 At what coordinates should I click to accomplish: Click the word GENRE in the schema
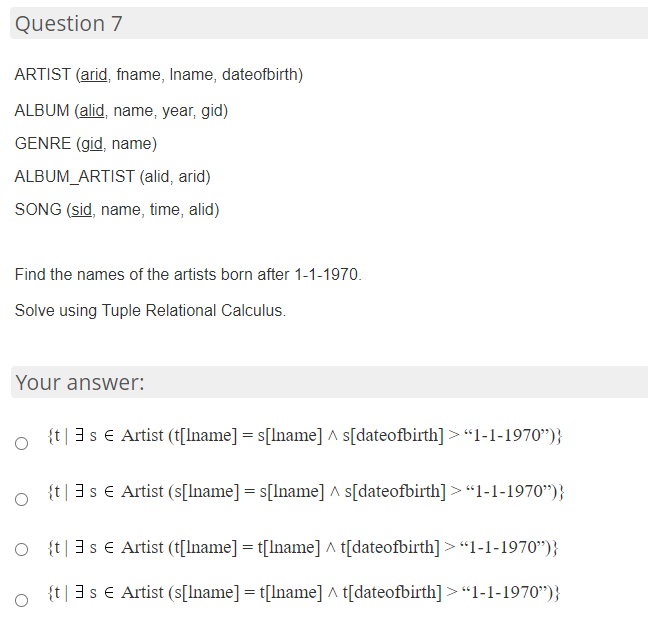pyautogui.click(x=43, y=144)
